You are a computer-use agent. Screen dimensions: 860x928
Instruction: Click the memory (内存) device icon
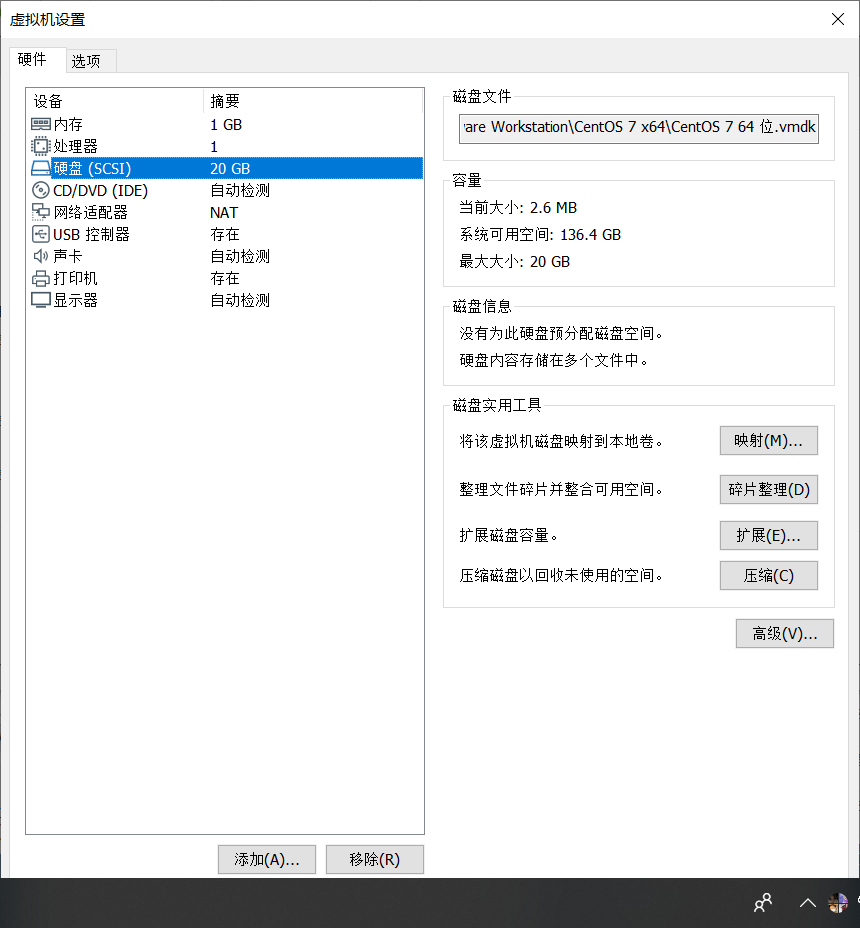(x=40, y=124)
